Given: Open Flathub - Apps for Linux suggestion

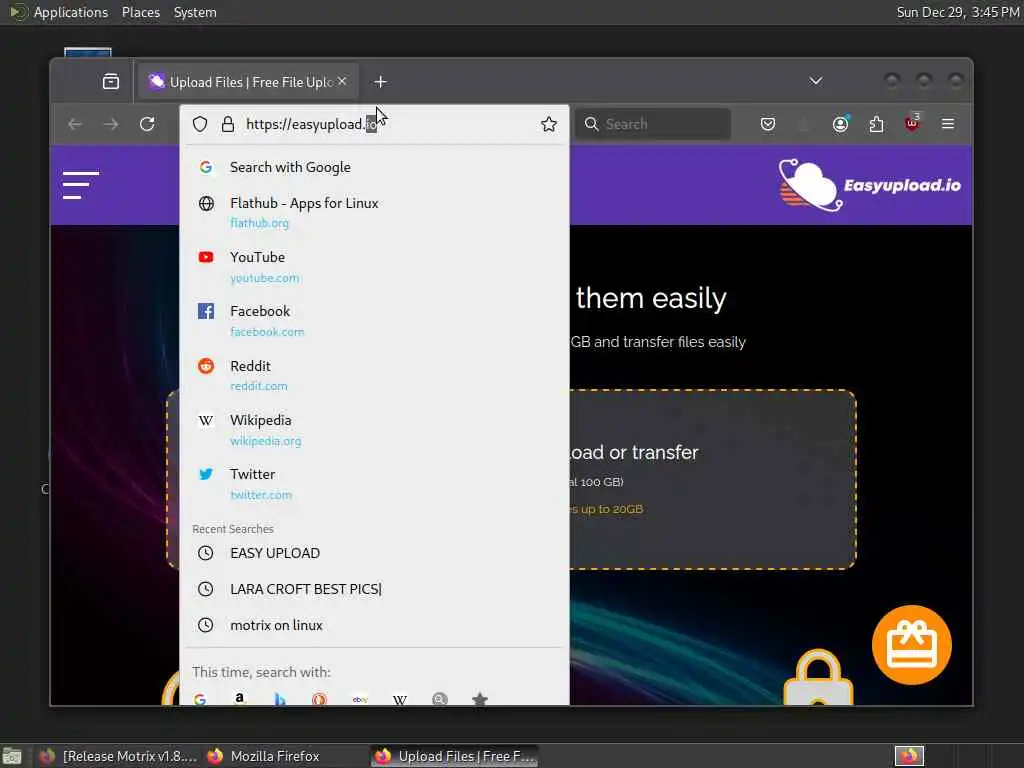Looking at the screenshot, I should [374, 212].
